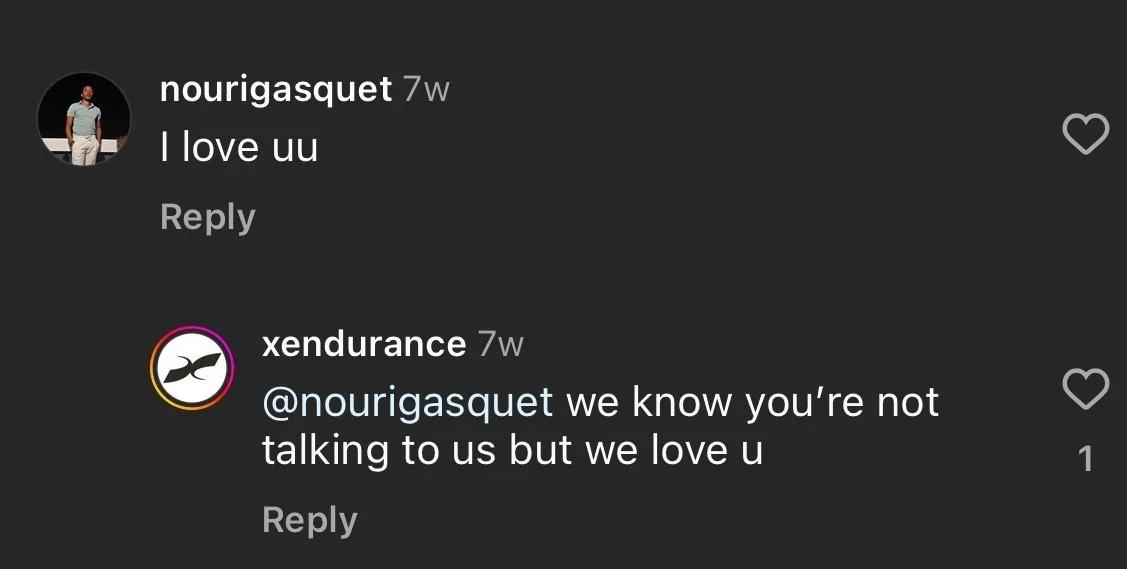1127x569 pixels.
Task: Select the "we know you're not" text line
Action: pos(753,402)
